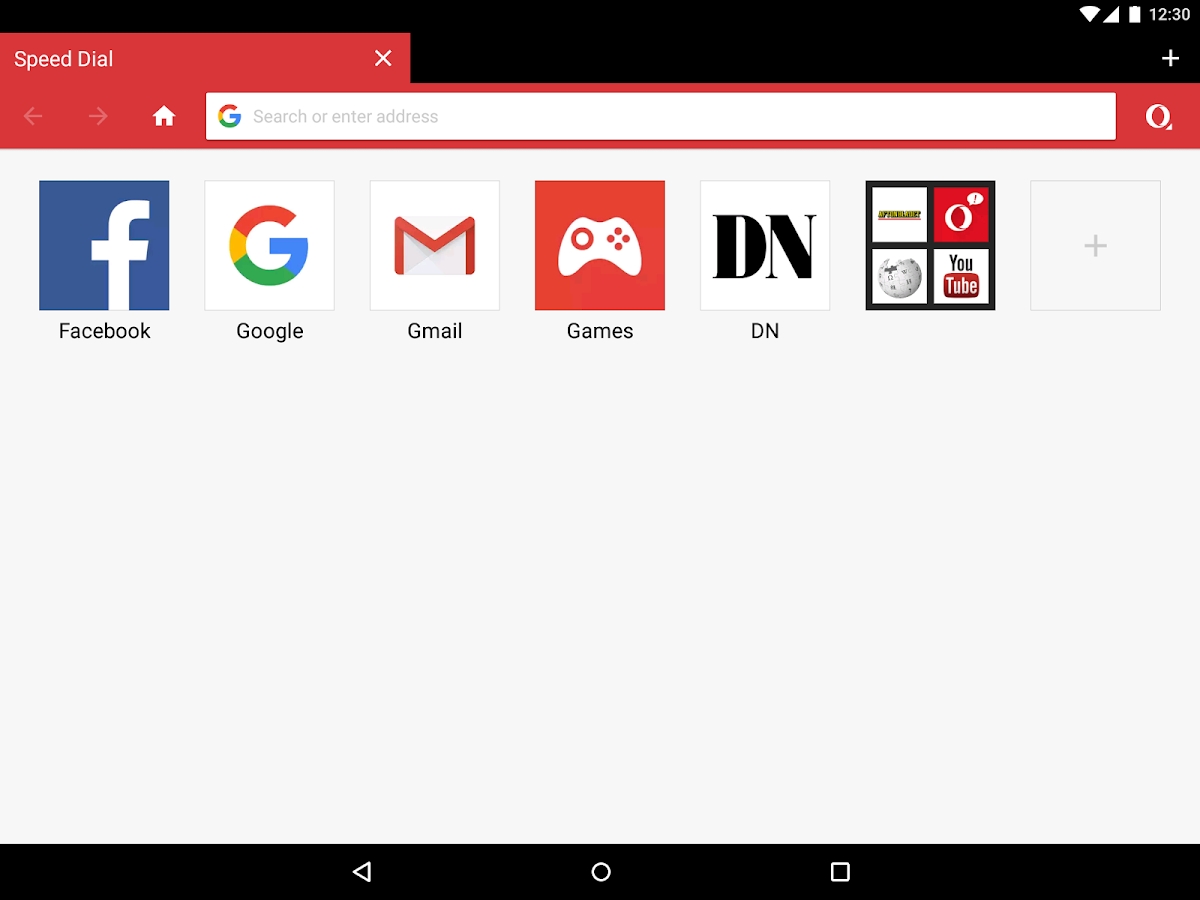Focus the search or address field
1200x900 pixels.
coord(661,117)
